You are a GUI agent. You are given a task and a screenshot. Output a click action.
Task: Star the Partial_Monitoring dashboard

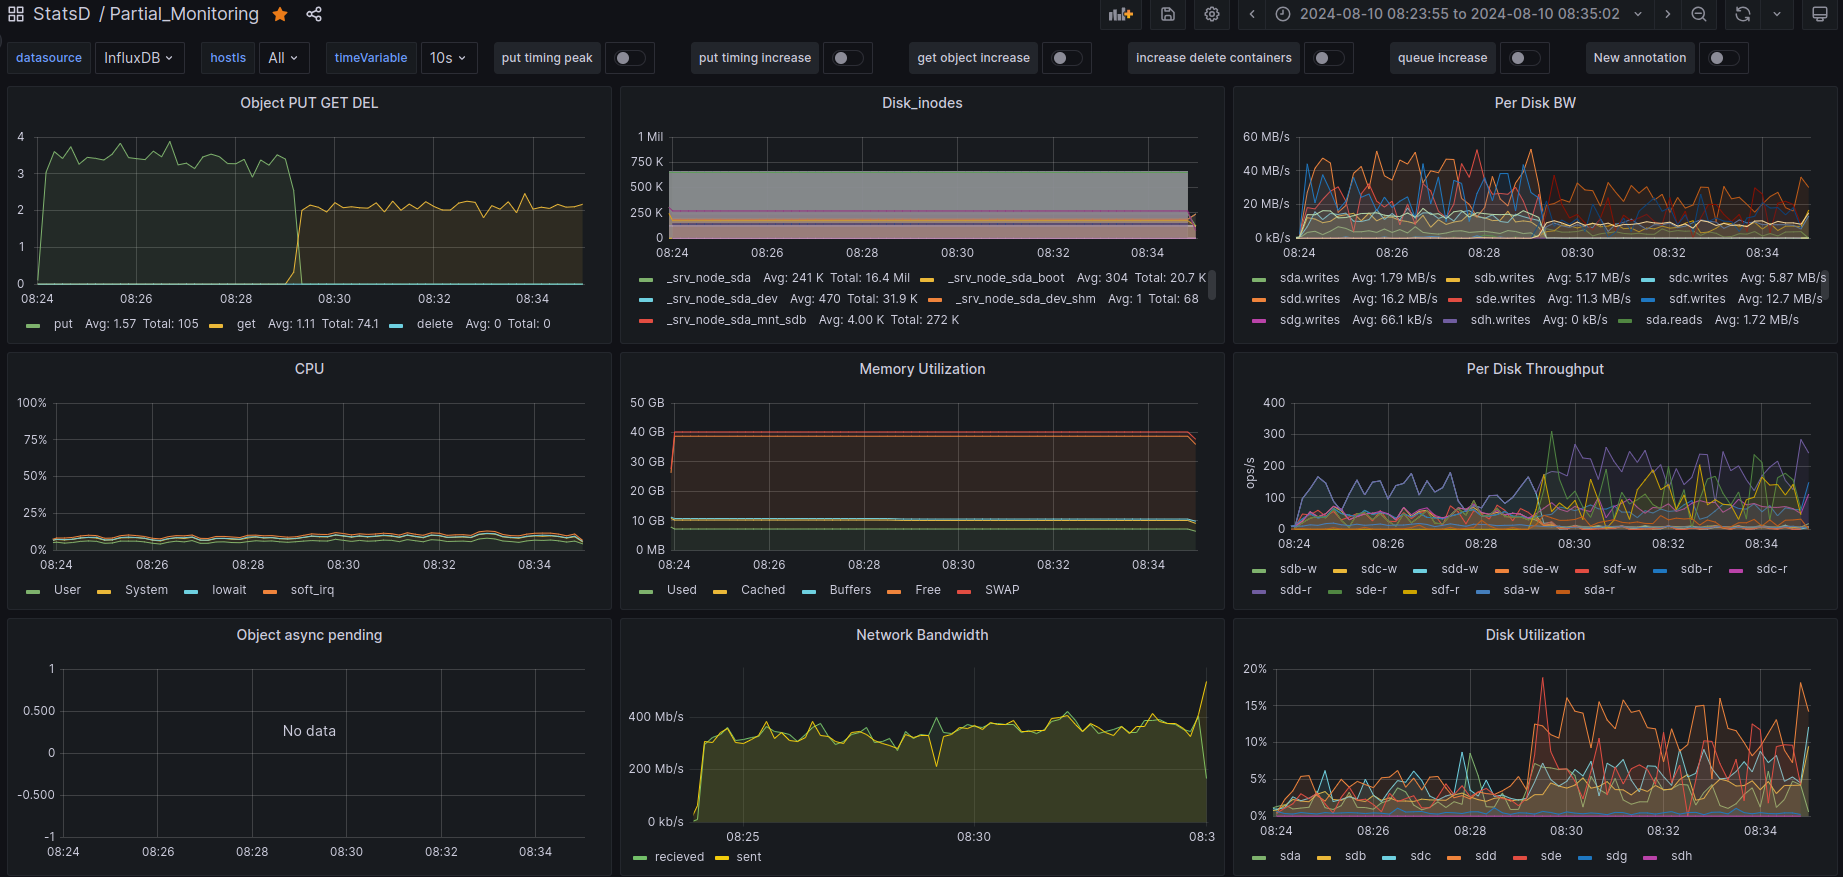pyautogui.click(x=281, y=14)
